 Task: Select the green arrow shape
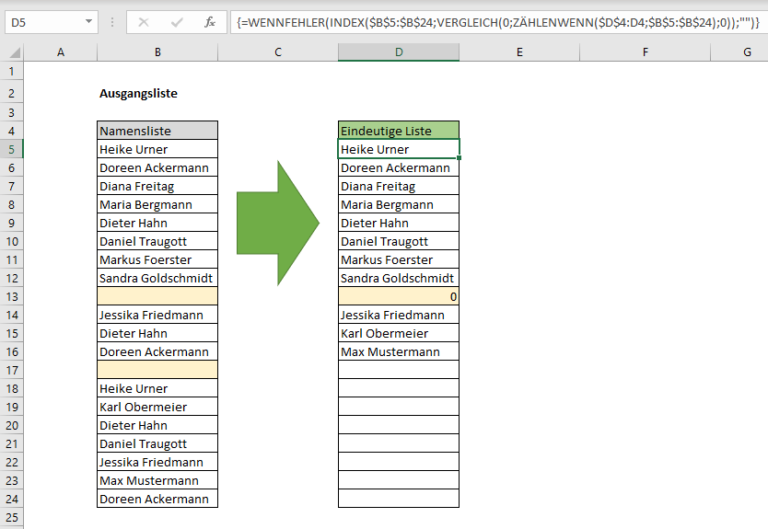tap(277, 223)
